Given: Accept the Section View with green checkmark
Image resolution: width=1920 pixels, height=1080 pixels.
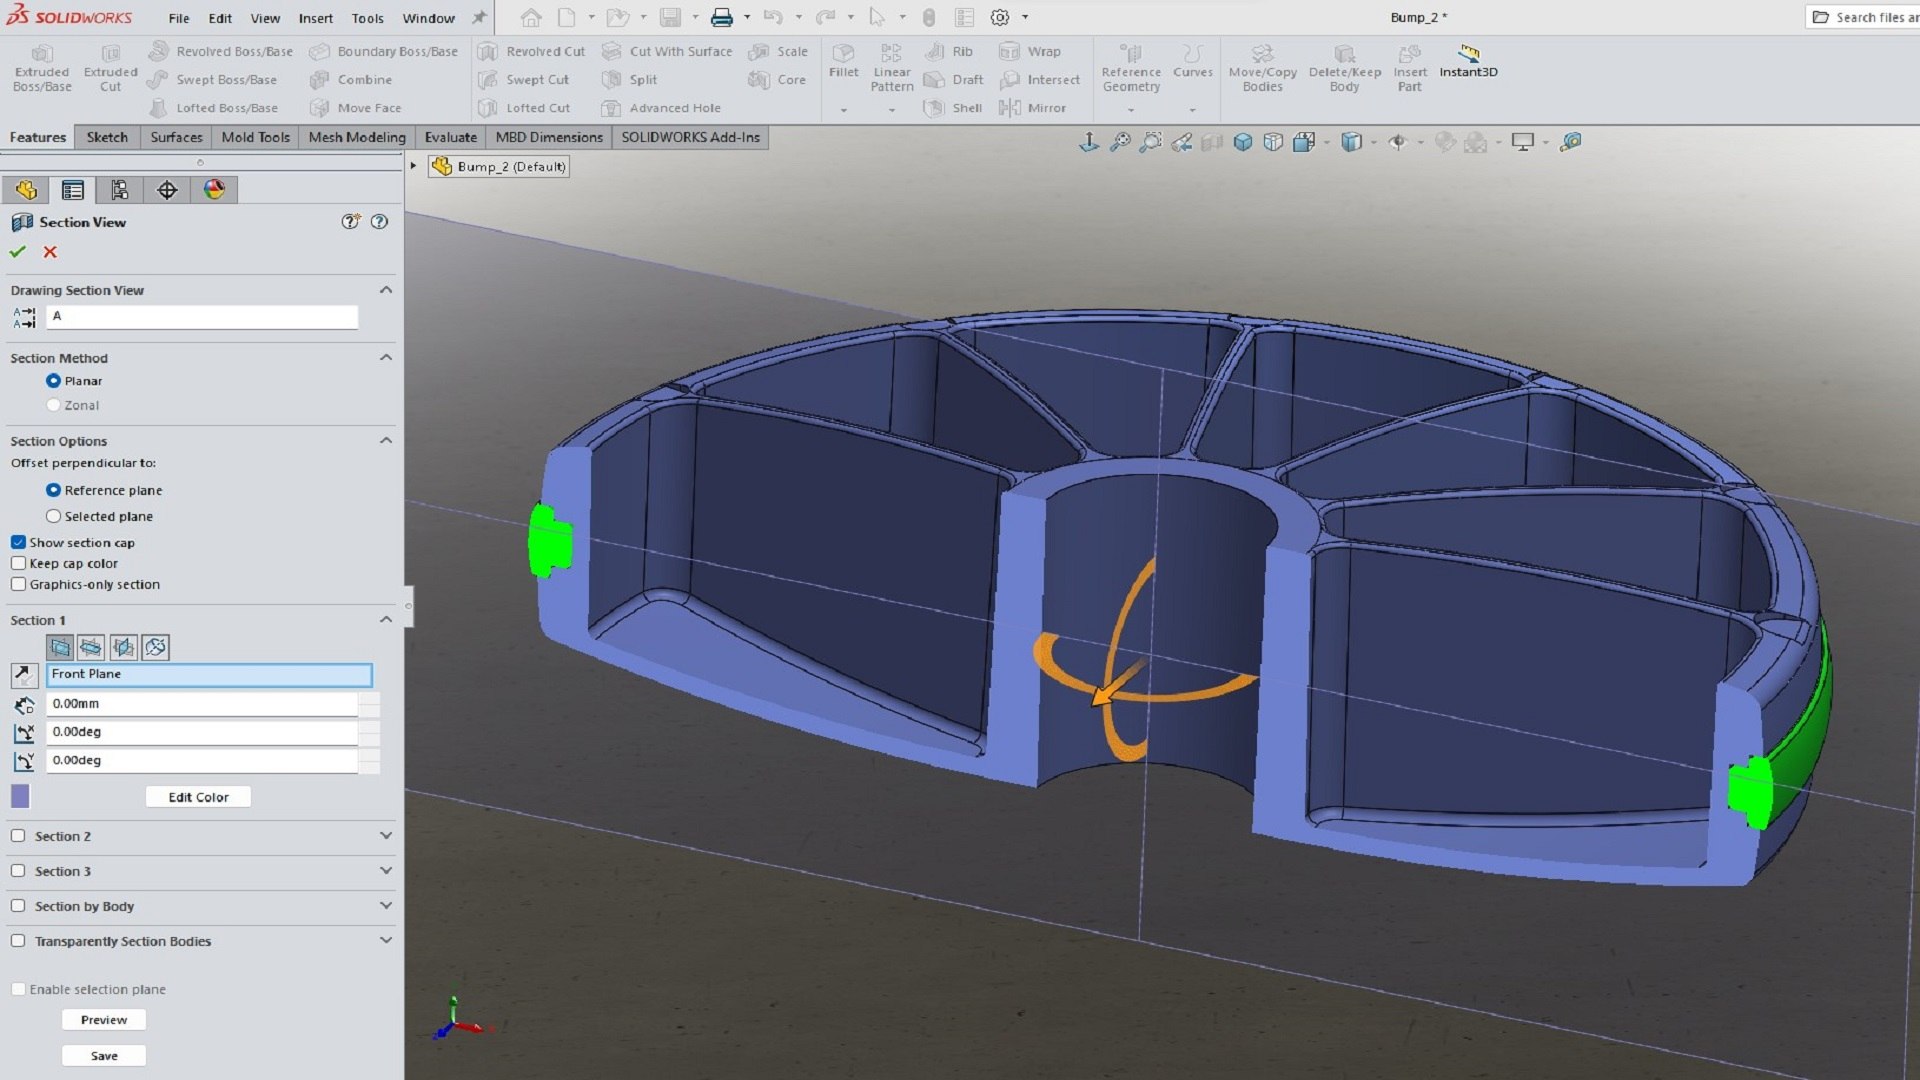Looking at the screenshot, I should [x=18, y=252].
